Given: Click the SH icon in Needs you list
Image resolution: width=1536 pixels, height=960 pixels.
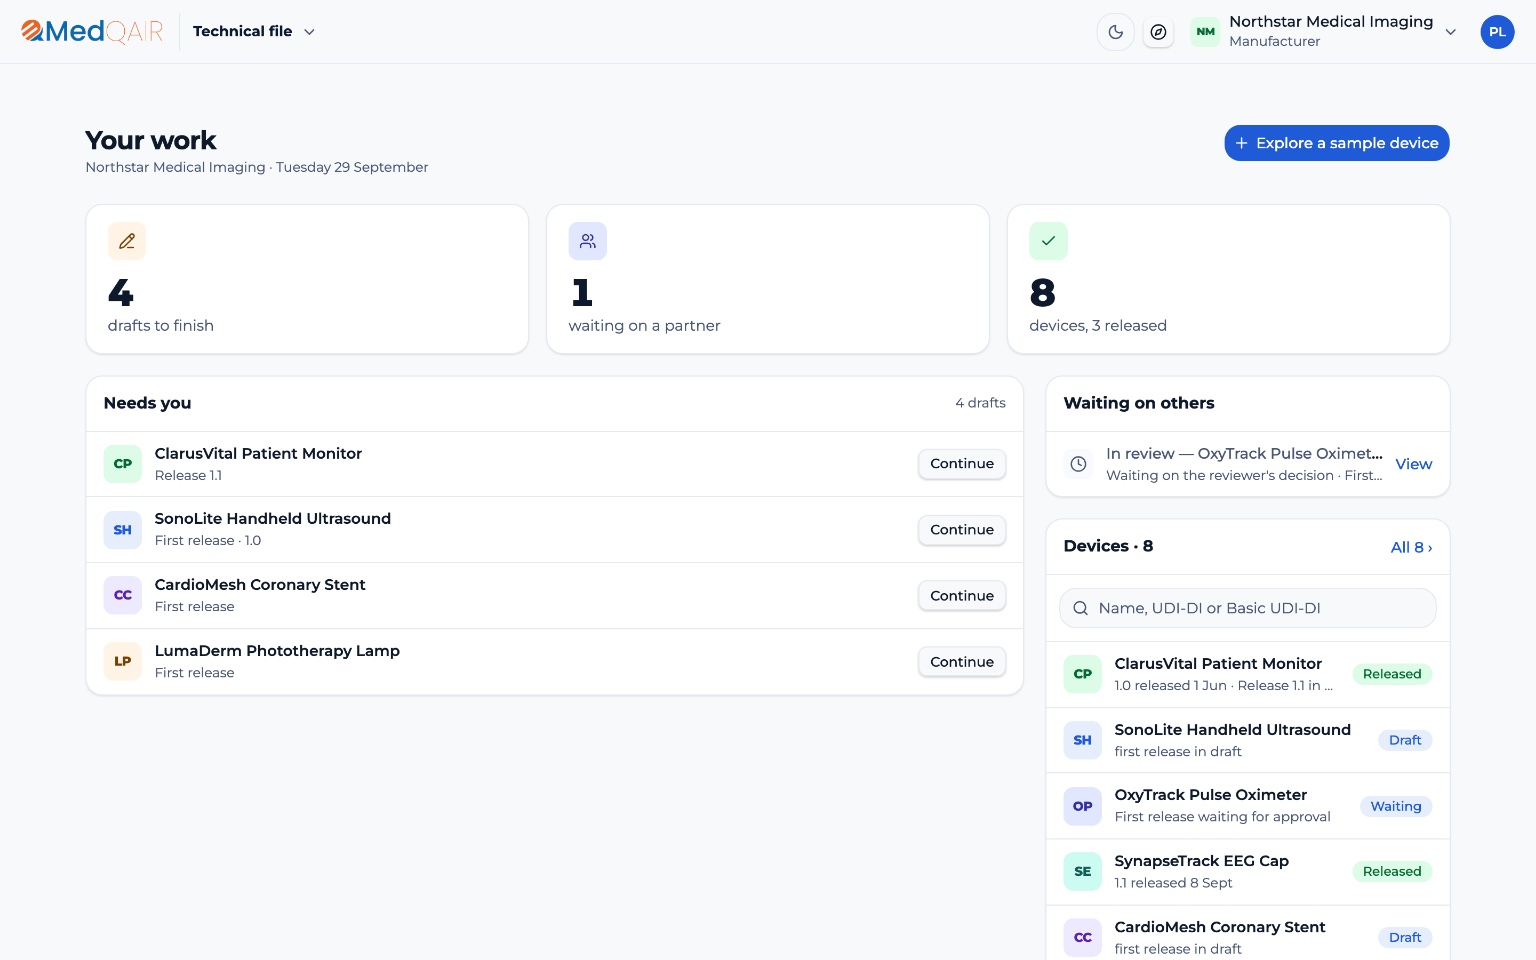Looking at the screenshot, I should 123,530.
